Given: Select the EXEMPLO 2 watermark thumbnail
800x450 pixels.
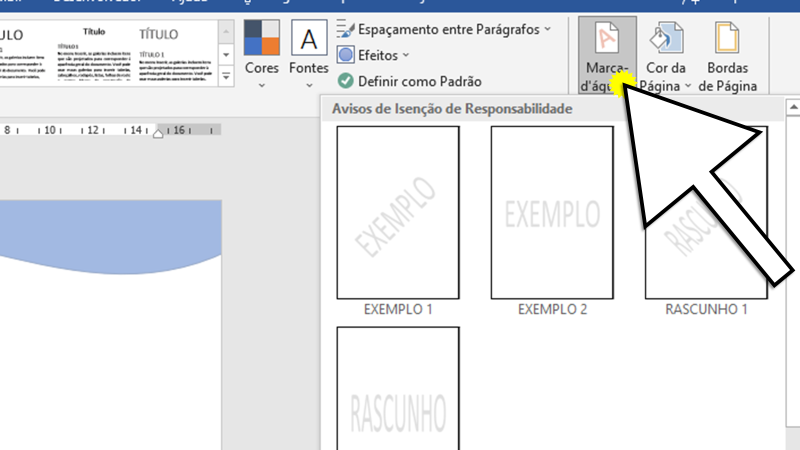Looking at the screenshot, I should click(x=552, y=212).
